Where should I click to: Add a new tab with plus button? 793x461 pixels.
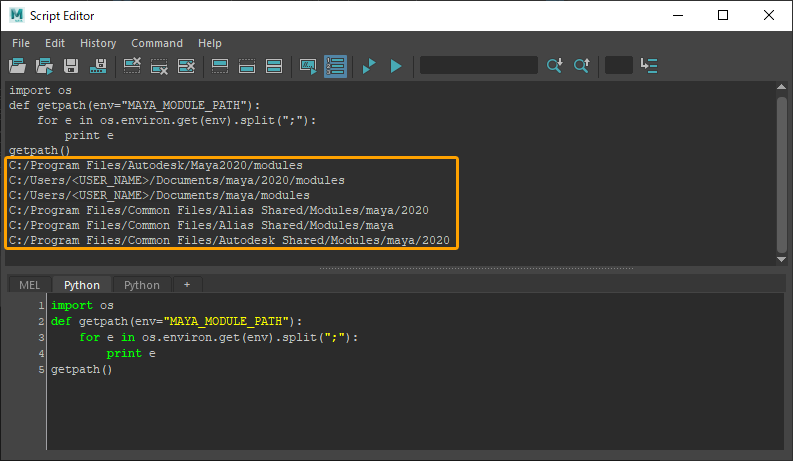pos(186,285)
